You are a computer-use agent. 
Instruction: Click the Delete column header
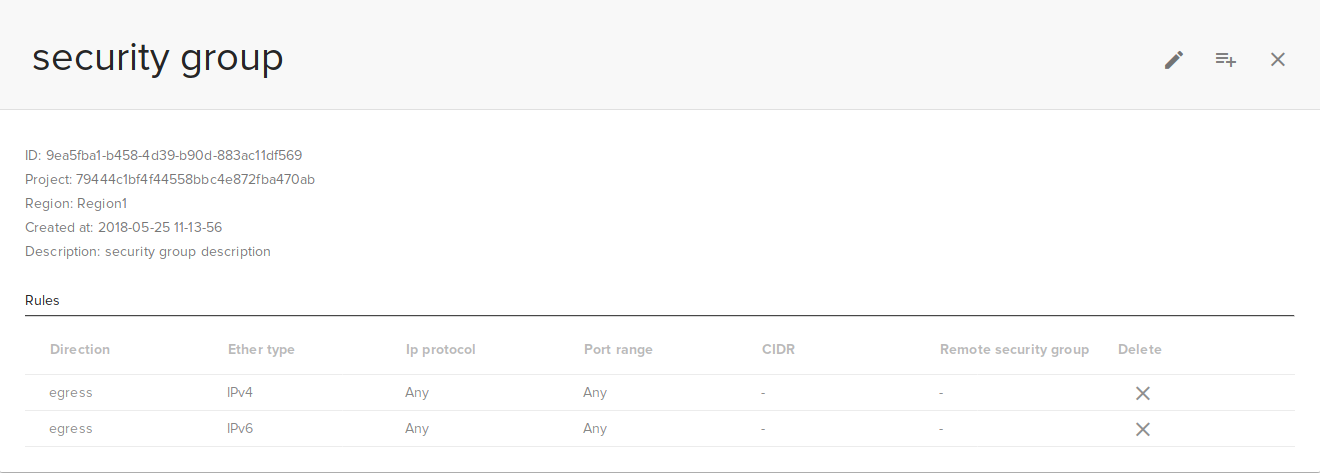pos(1139,349)
